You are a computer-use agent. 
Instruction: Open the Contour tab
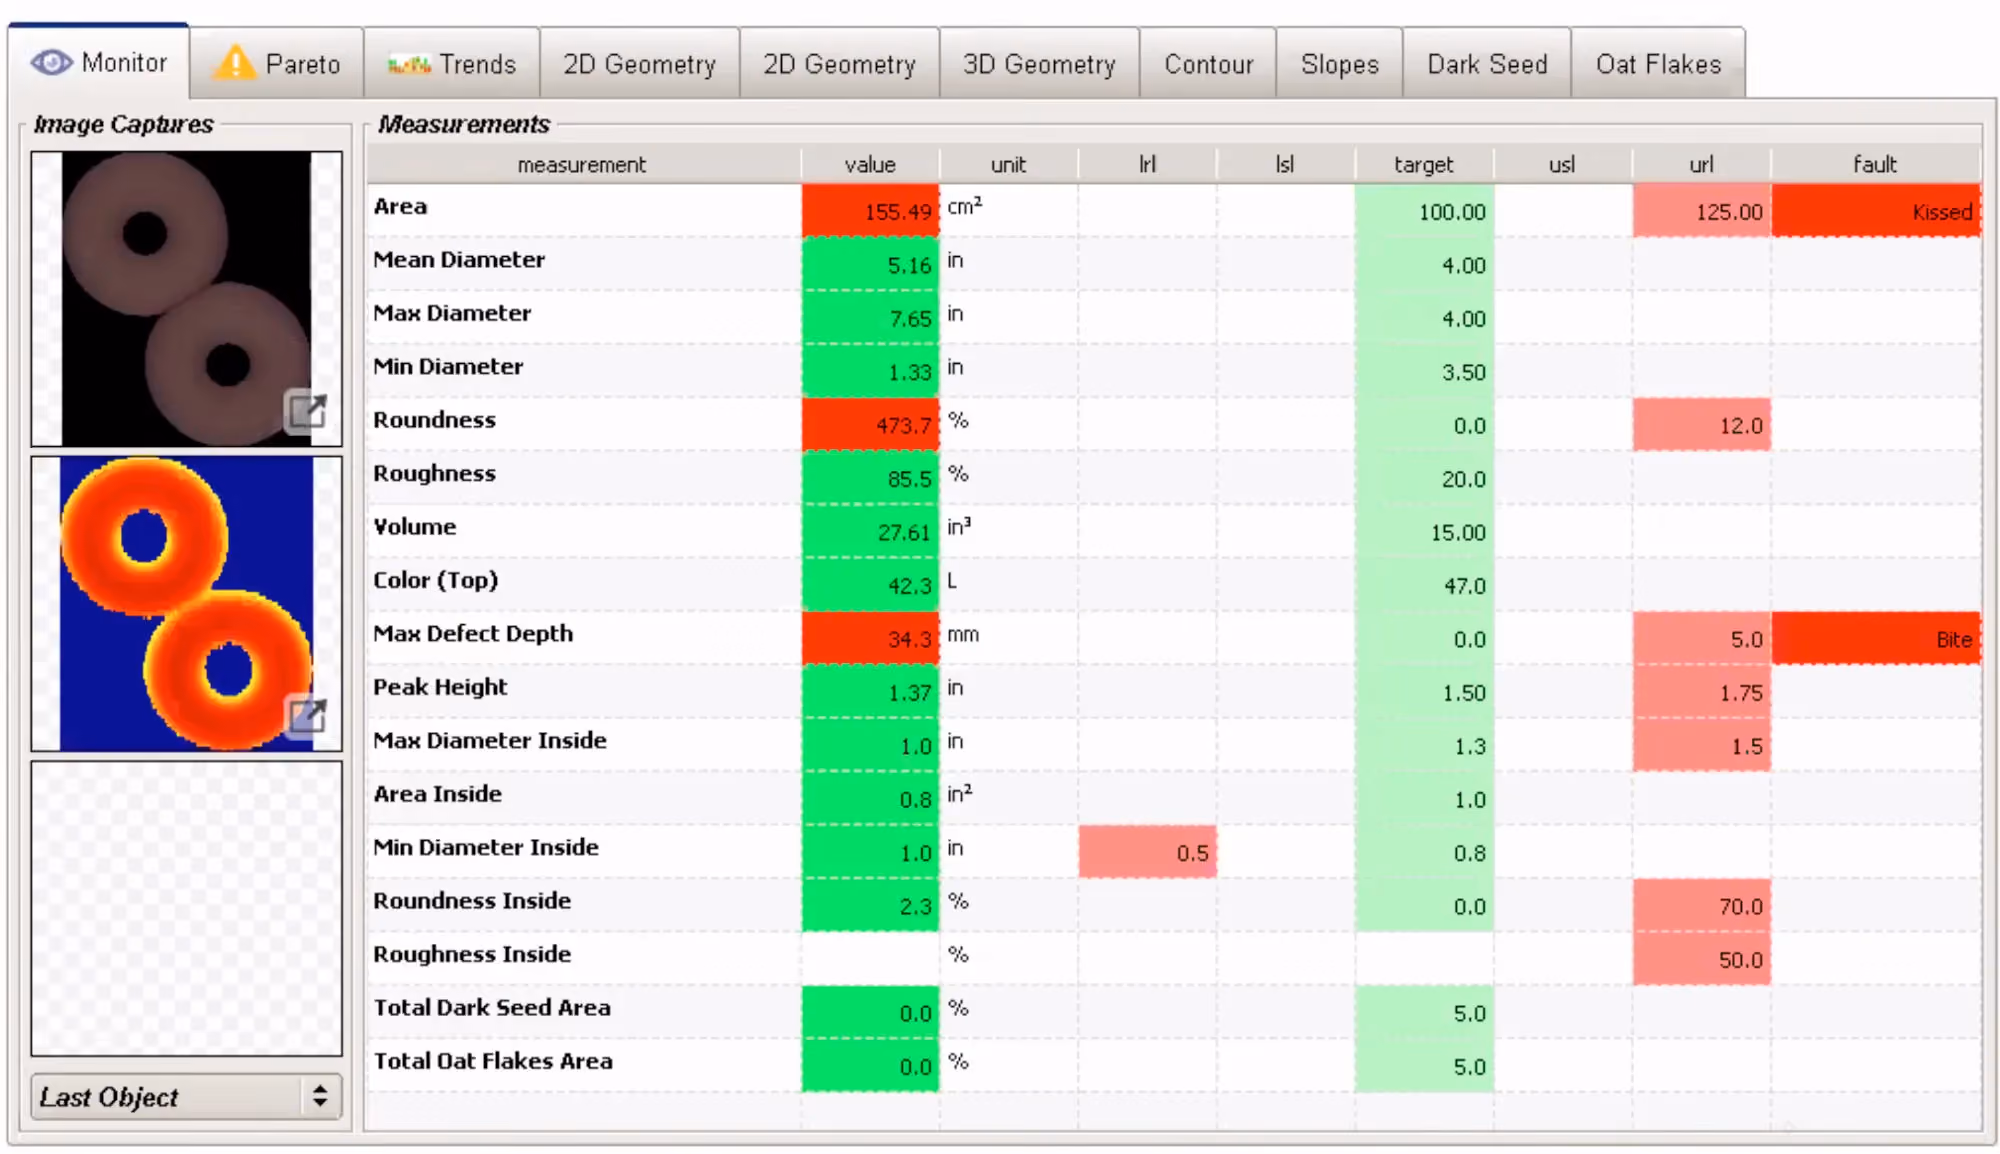1208,64
